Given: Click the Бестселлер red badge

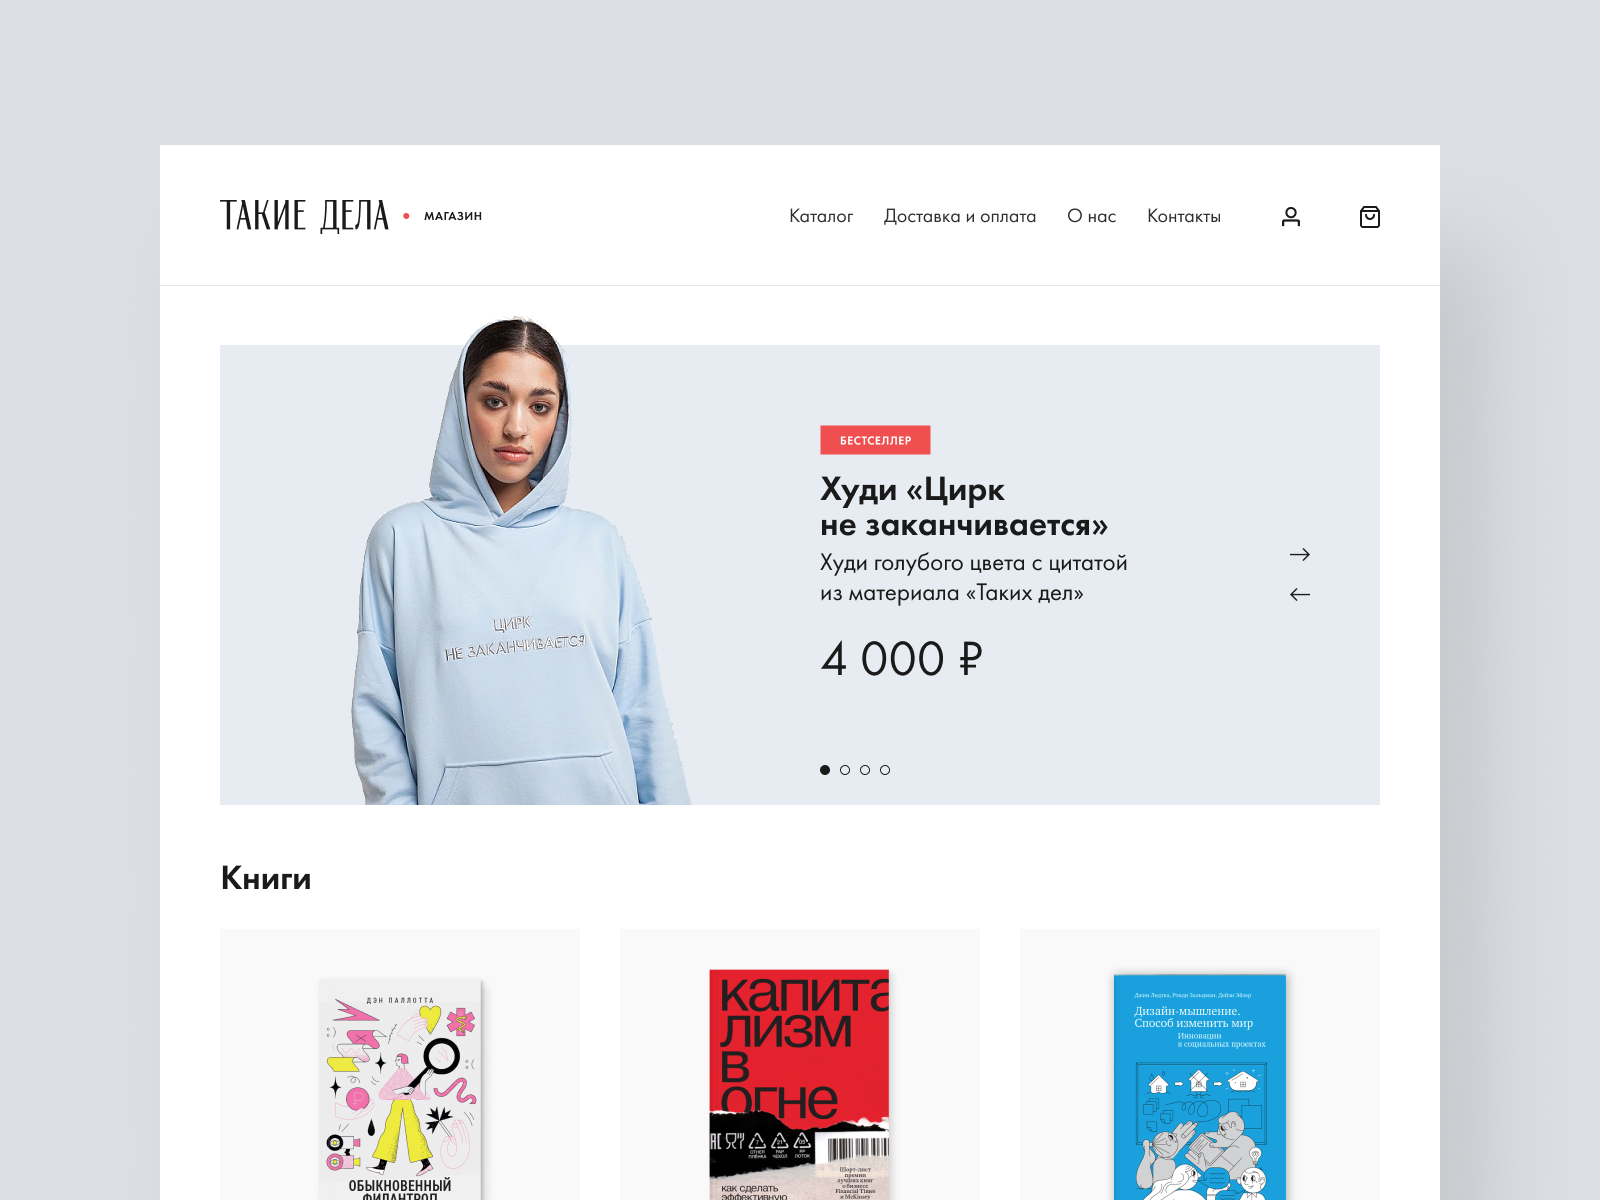Looking at the screenshot, I should (x=876, y=440).
